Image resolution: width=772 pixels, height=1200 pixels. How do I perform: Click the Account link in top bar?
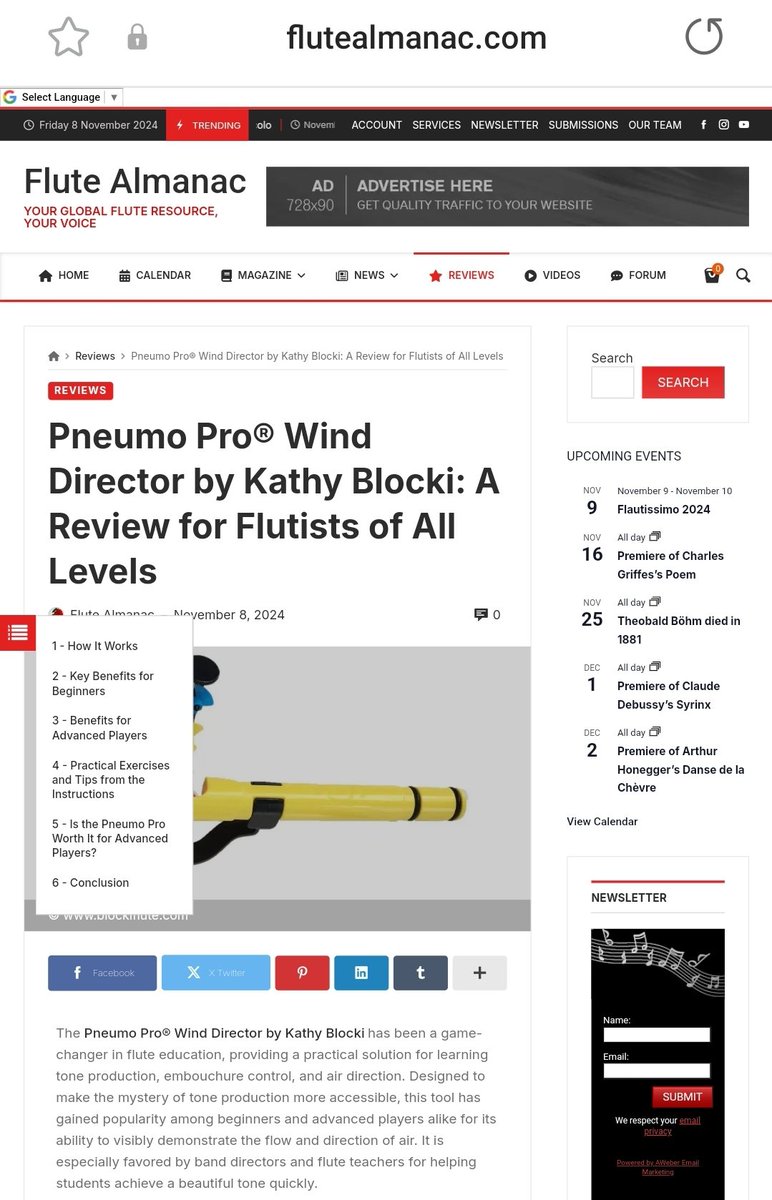coord(377,125)
